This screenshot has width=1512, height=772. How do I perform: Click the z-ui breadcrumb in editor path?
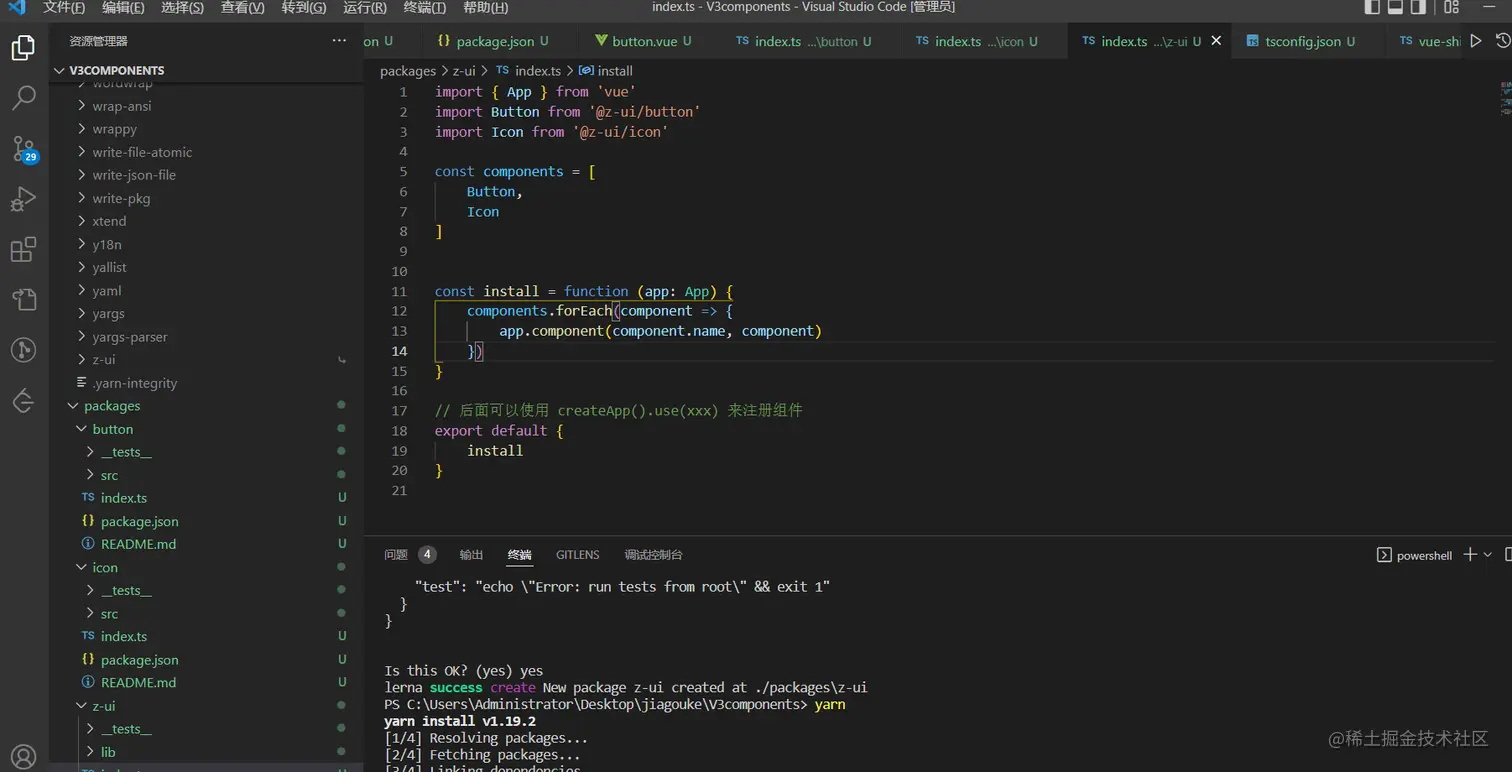[x=464, y=71]
